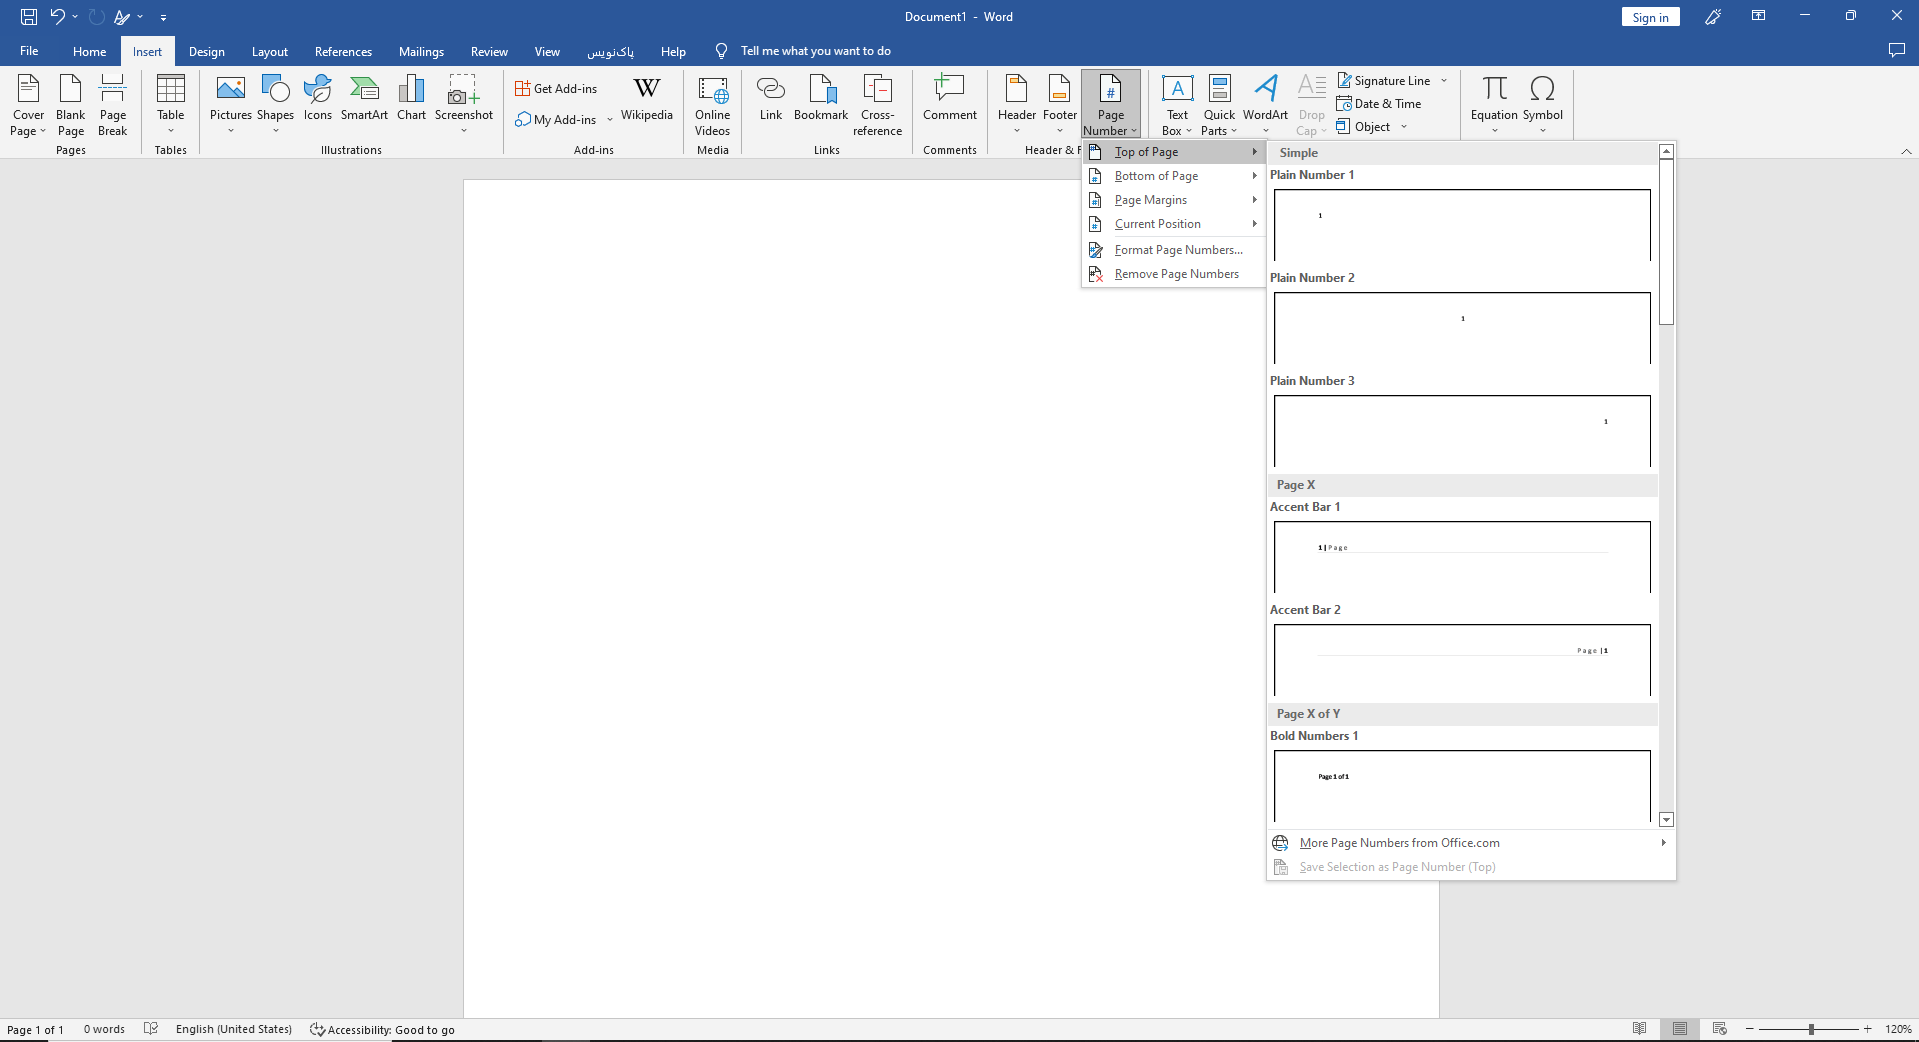Image resolution: width=1919 pixels, height=1042 pixels.
Task: Switch to Web Layout view
Action: [x=1719, y=1029]
